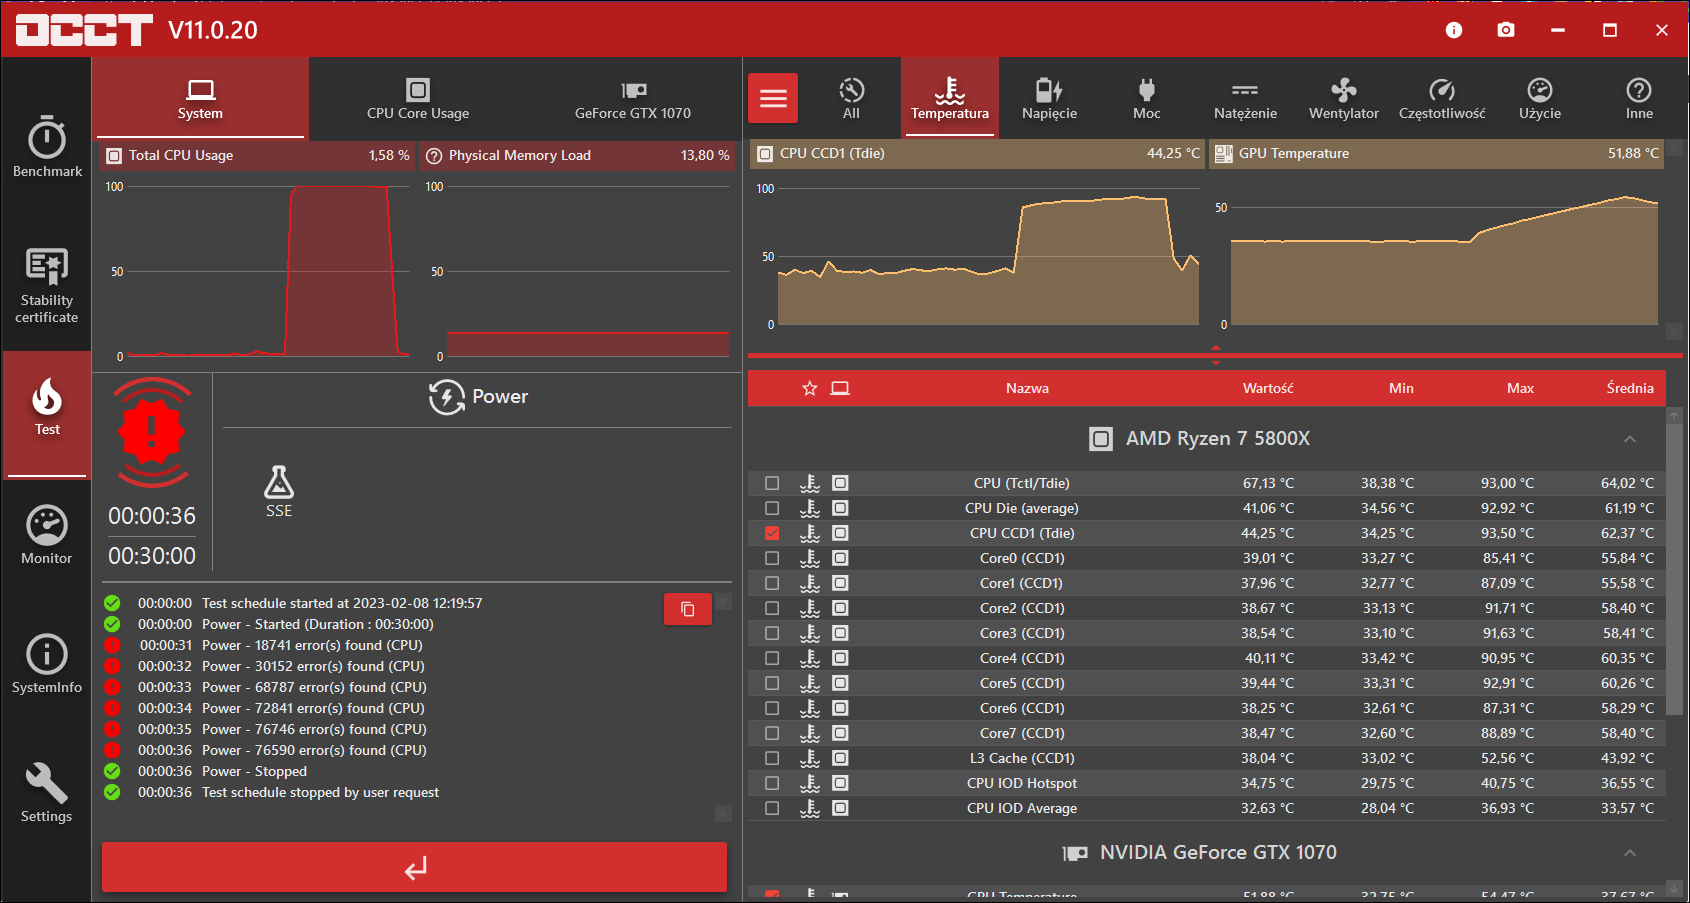Switch to the Częstotliwość frequency tab
The image size is (1690, 903).
1442,98
